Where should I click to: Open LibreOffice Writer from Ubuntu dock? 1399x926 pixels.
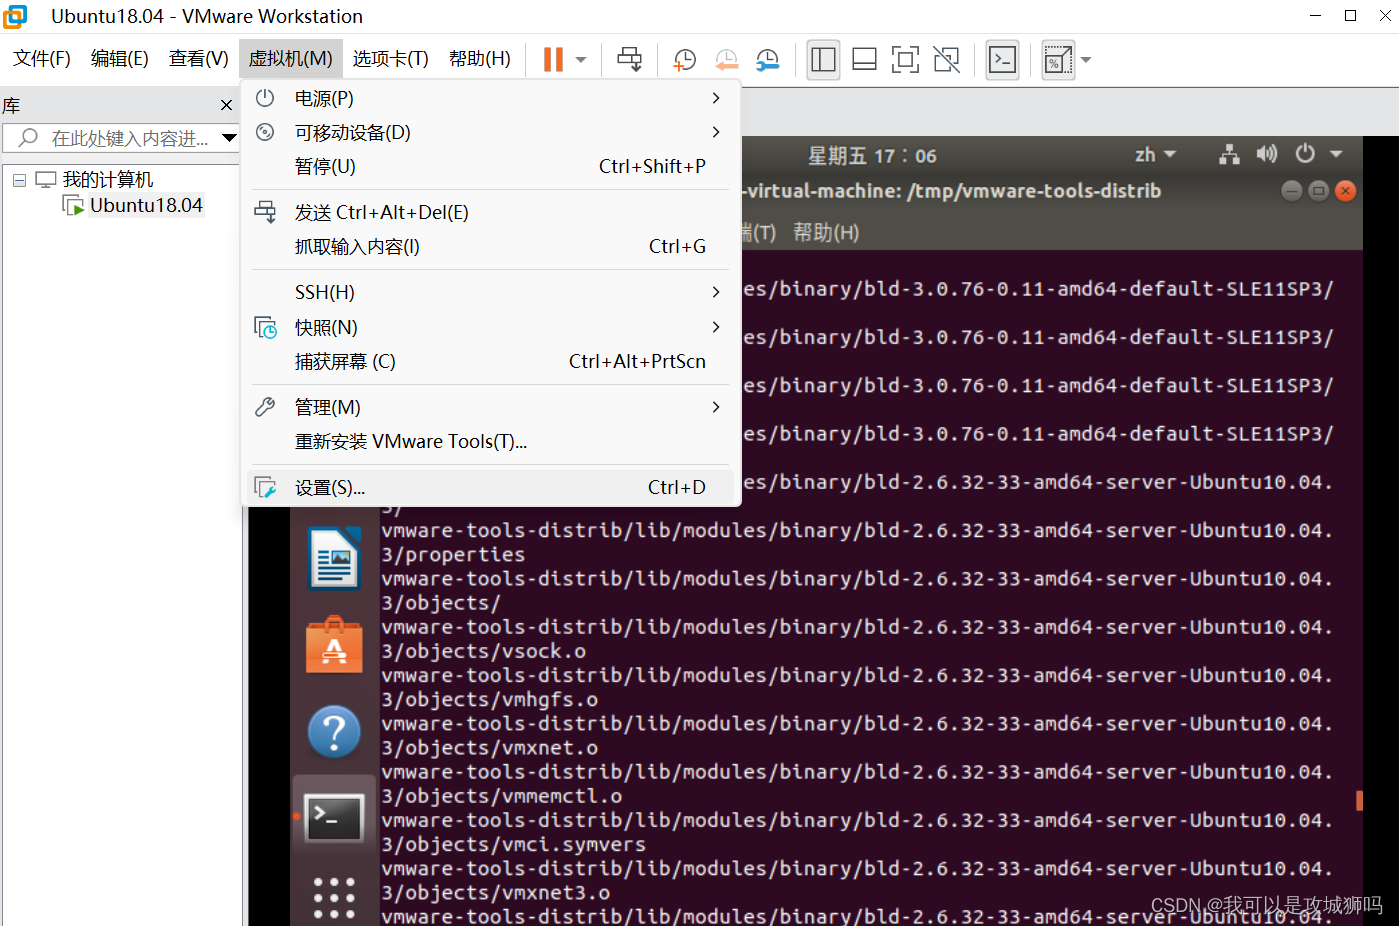click(x=334, y=559)
